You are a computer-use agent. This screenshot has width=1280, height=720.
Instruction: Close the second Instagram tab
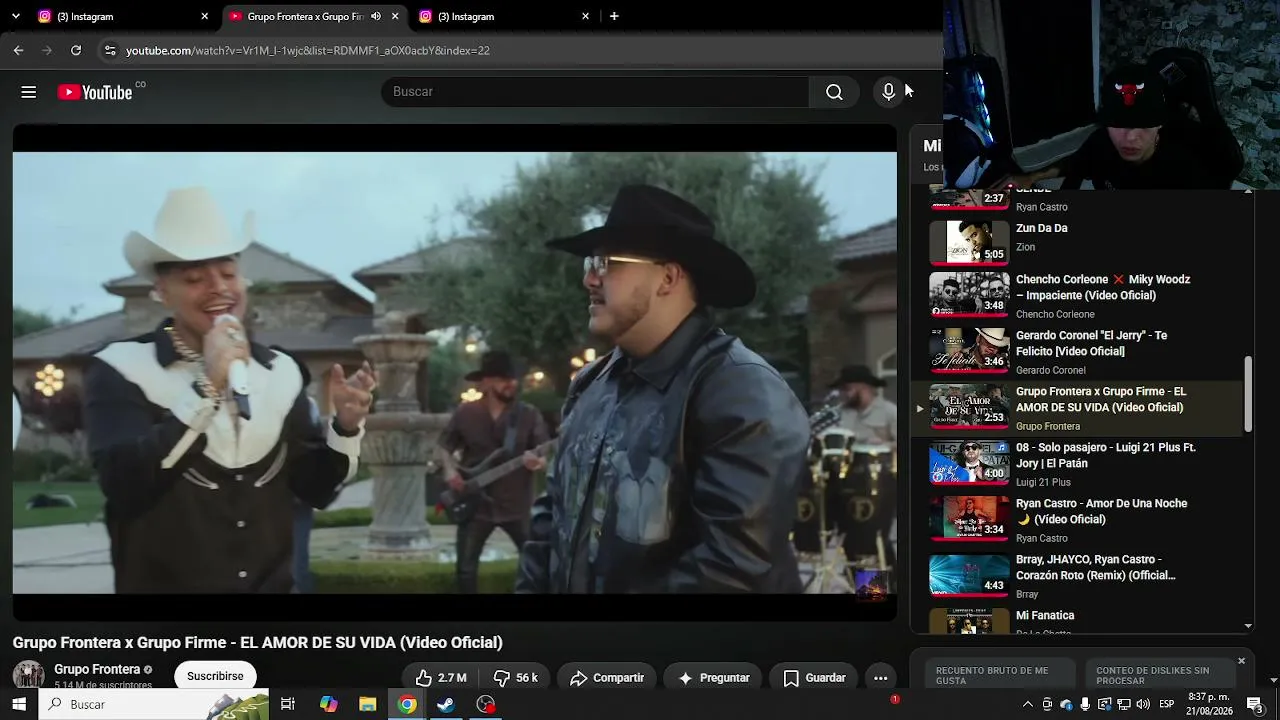tap(585, 16)
